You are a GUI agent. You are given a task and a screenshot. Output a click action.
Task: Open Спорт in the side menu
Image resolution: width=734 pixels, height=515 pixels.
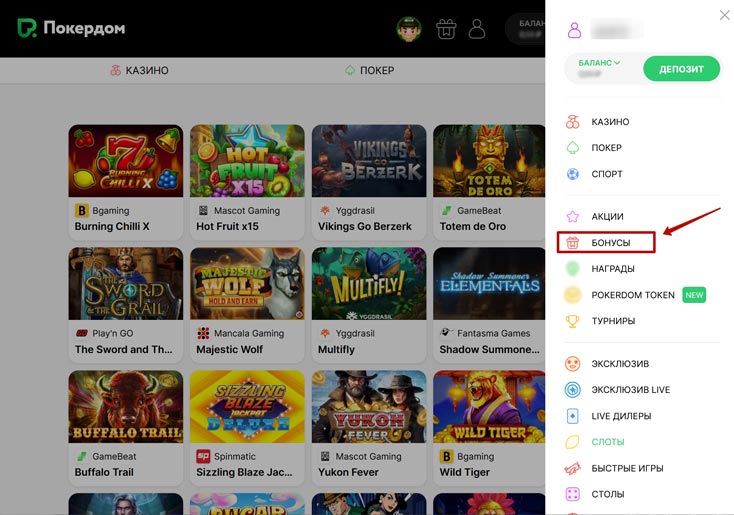point(606,174)
